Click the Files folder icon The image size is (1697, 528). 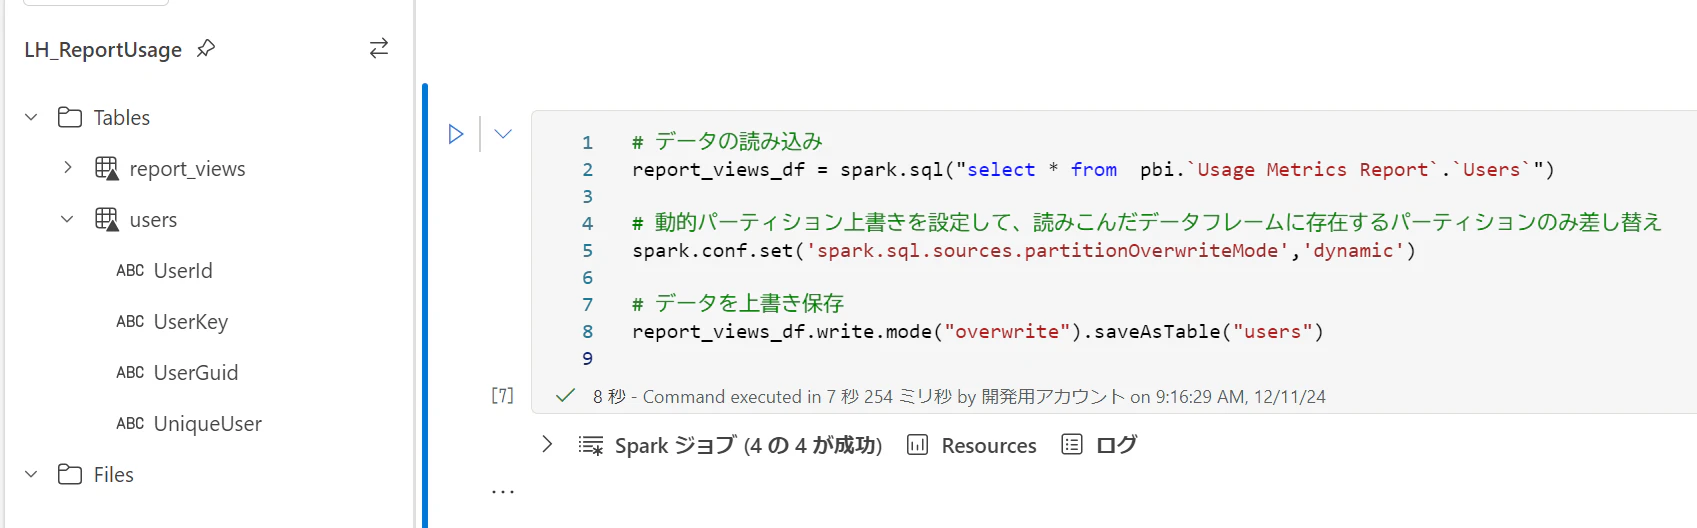[70, 474]
